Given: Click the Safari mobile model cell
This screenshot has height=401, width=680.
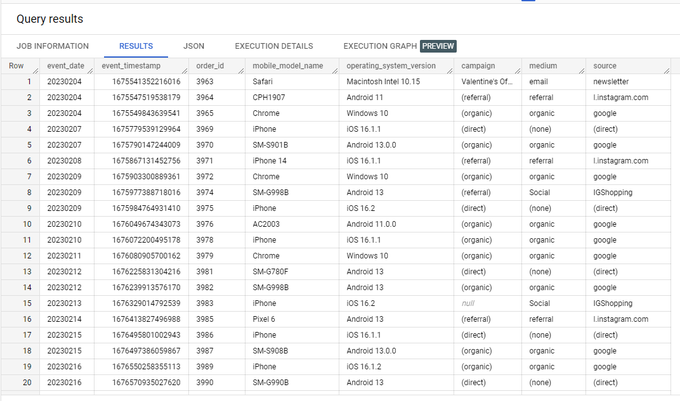Looking at the screenshot, I should pos(264,82).
